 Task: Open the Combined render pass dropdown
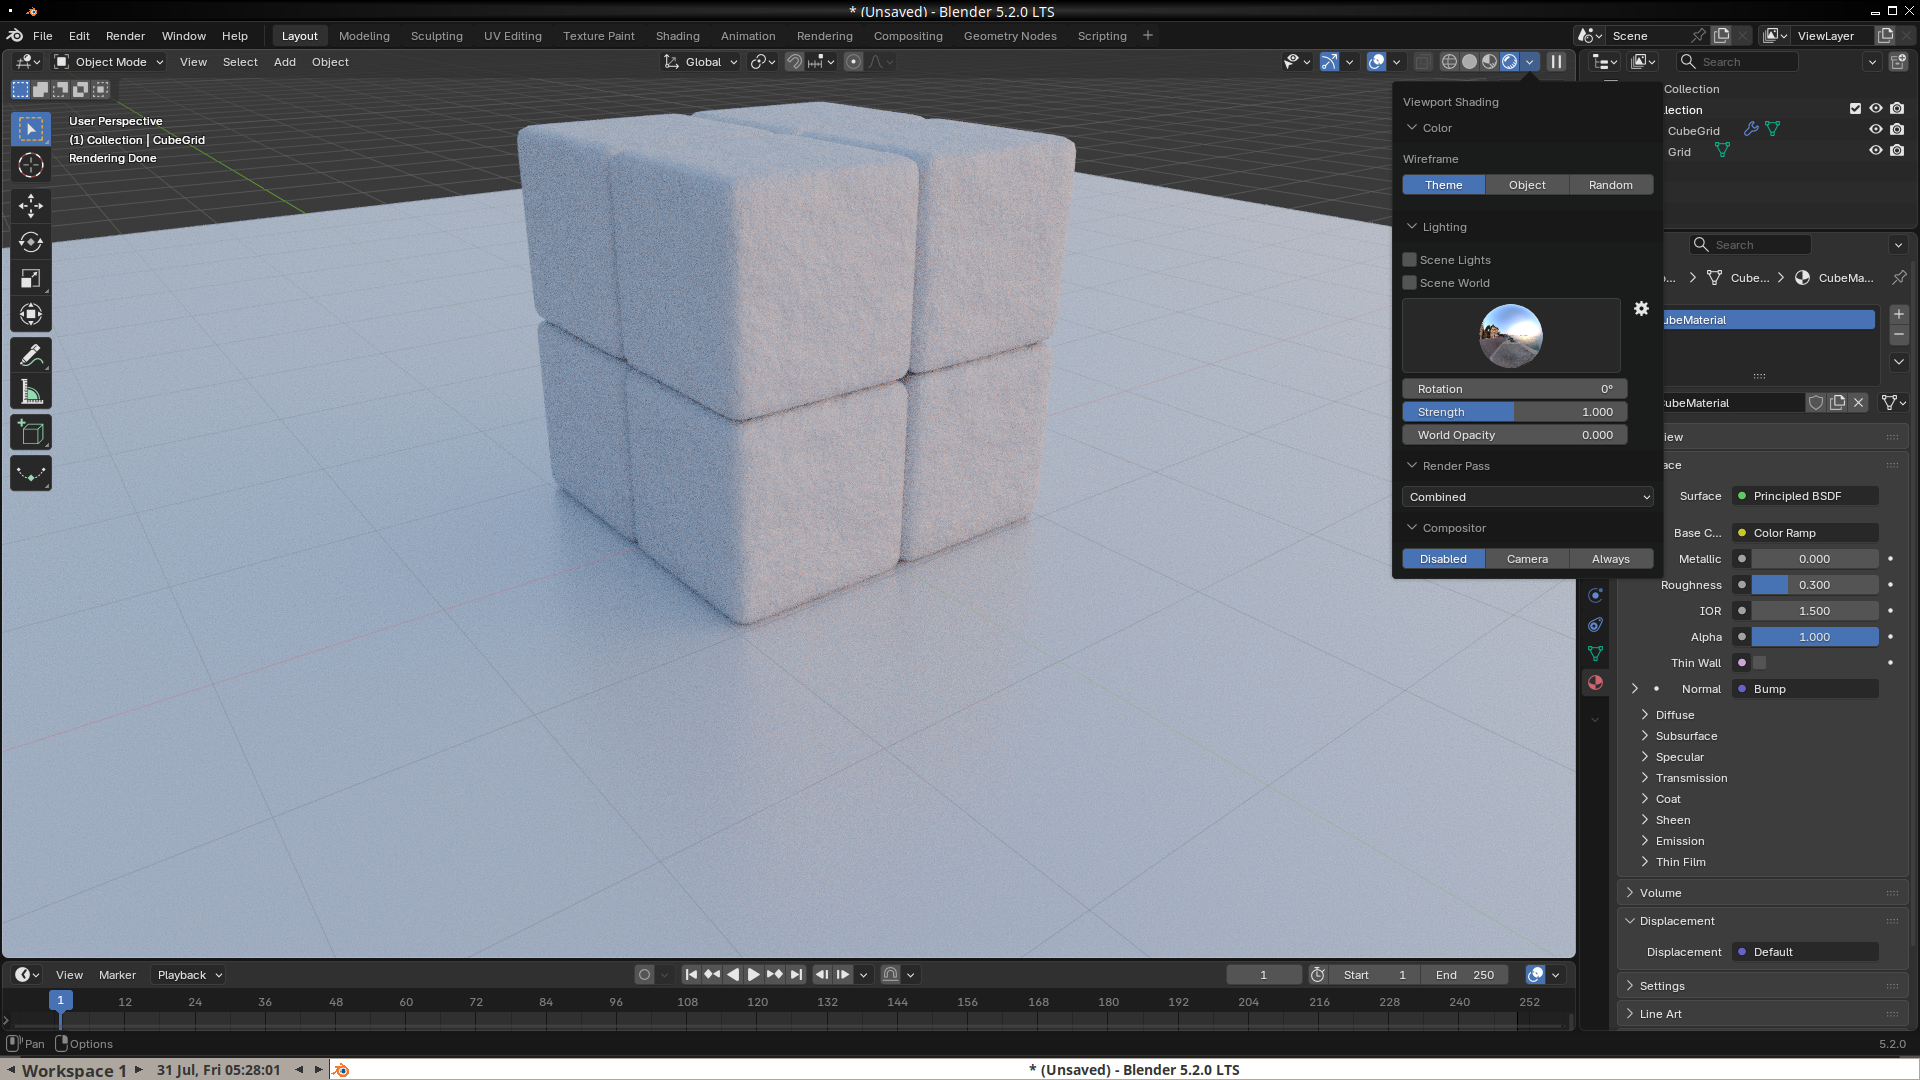pos(1528,497)
